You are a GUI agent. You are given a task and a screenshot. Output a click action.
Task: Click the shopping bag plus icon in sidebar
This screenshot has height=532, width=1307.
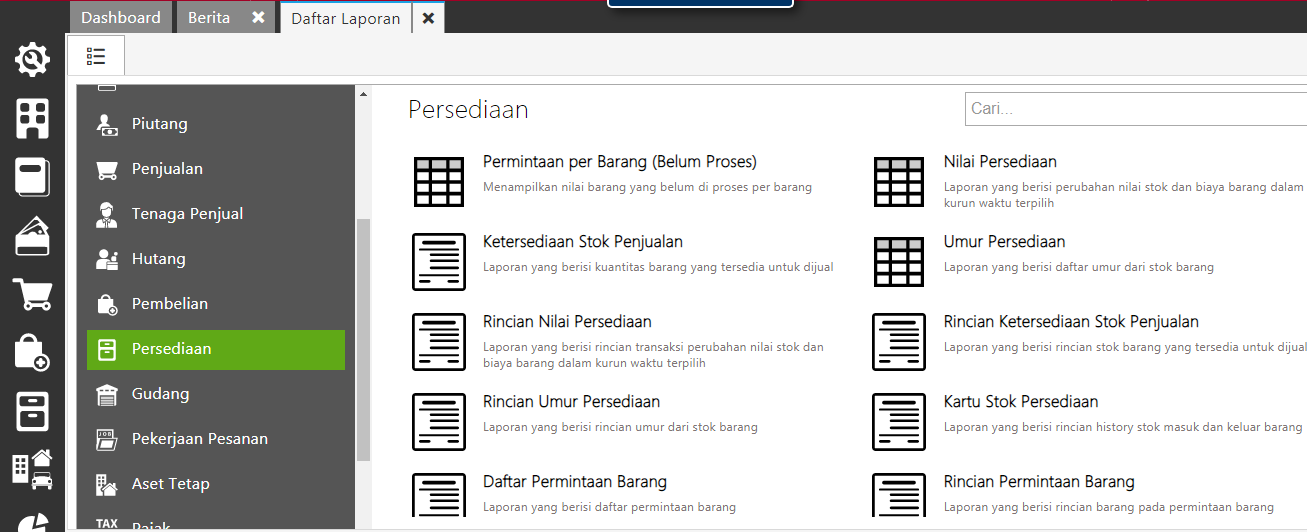(x=32, y=353)
